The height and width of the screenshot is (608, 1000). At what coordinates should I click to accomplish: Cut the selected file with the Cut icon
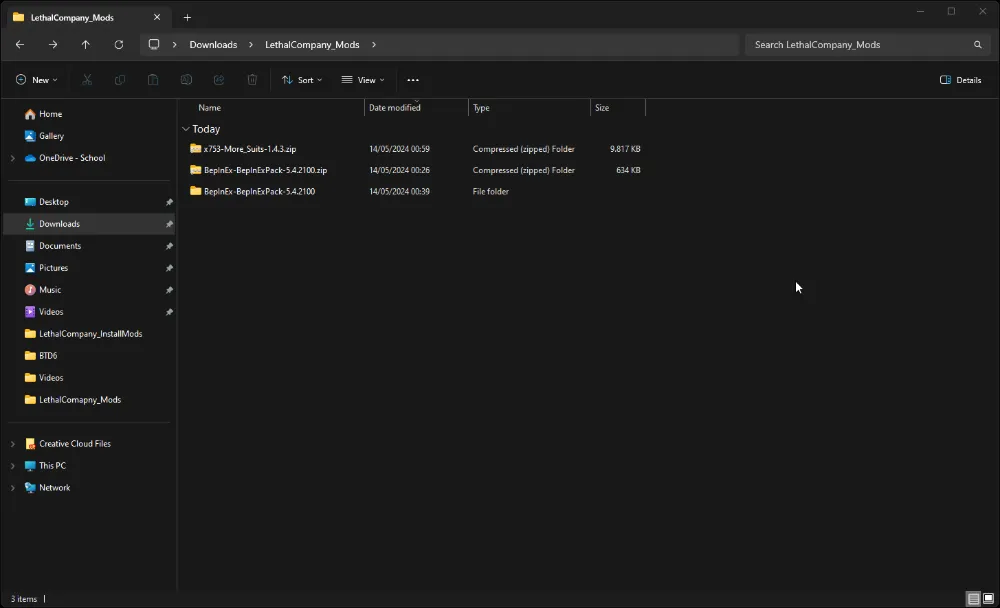[87, 79]
